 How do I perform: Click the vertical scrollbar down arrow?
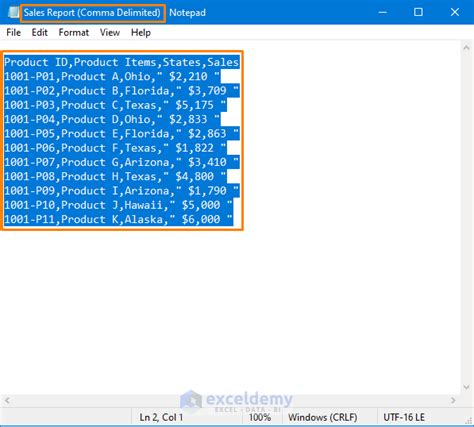(466, 387)
